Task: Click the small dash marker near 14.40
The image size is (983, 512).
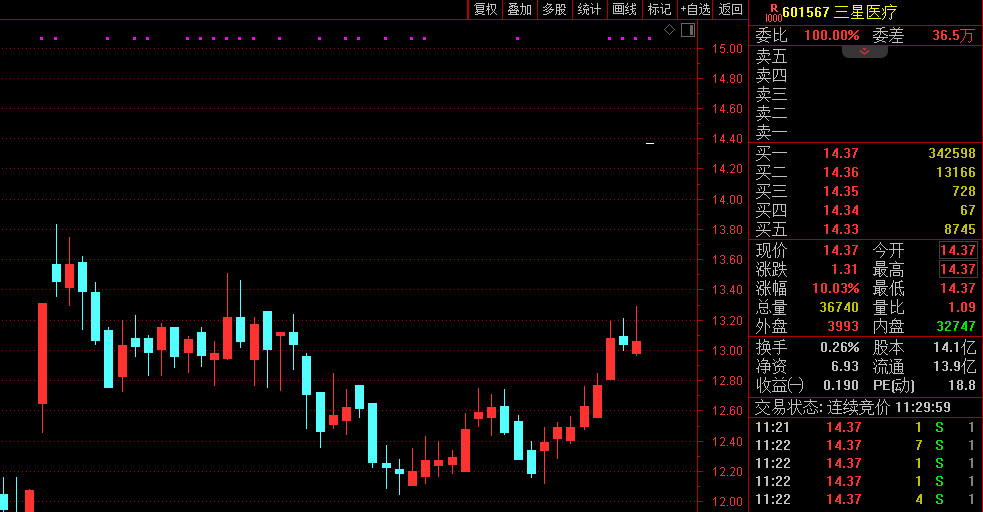Action: pos(650,144)
